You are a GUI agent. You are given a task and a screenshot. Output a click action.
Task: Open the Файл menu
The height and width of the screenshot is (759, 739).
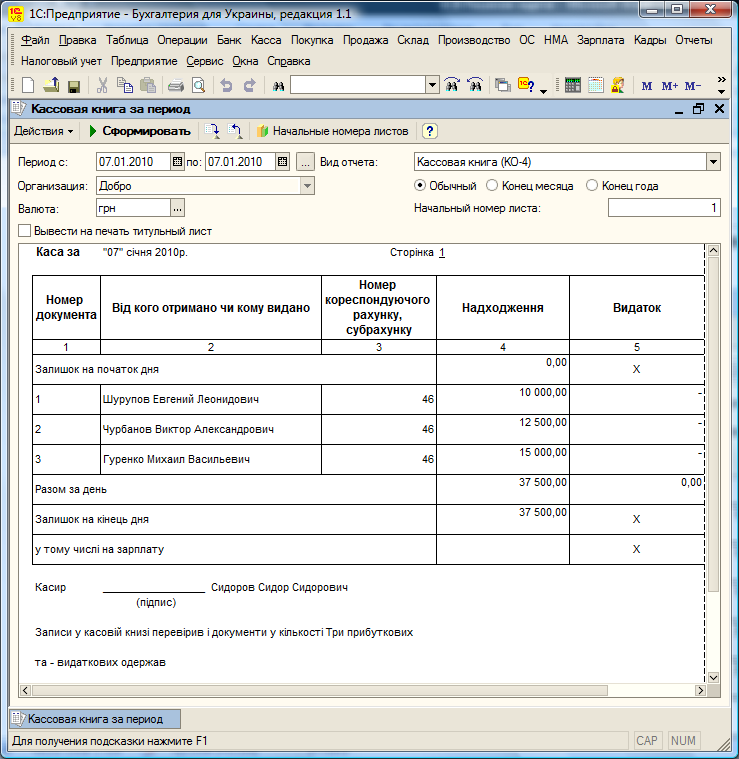(35, 40)
